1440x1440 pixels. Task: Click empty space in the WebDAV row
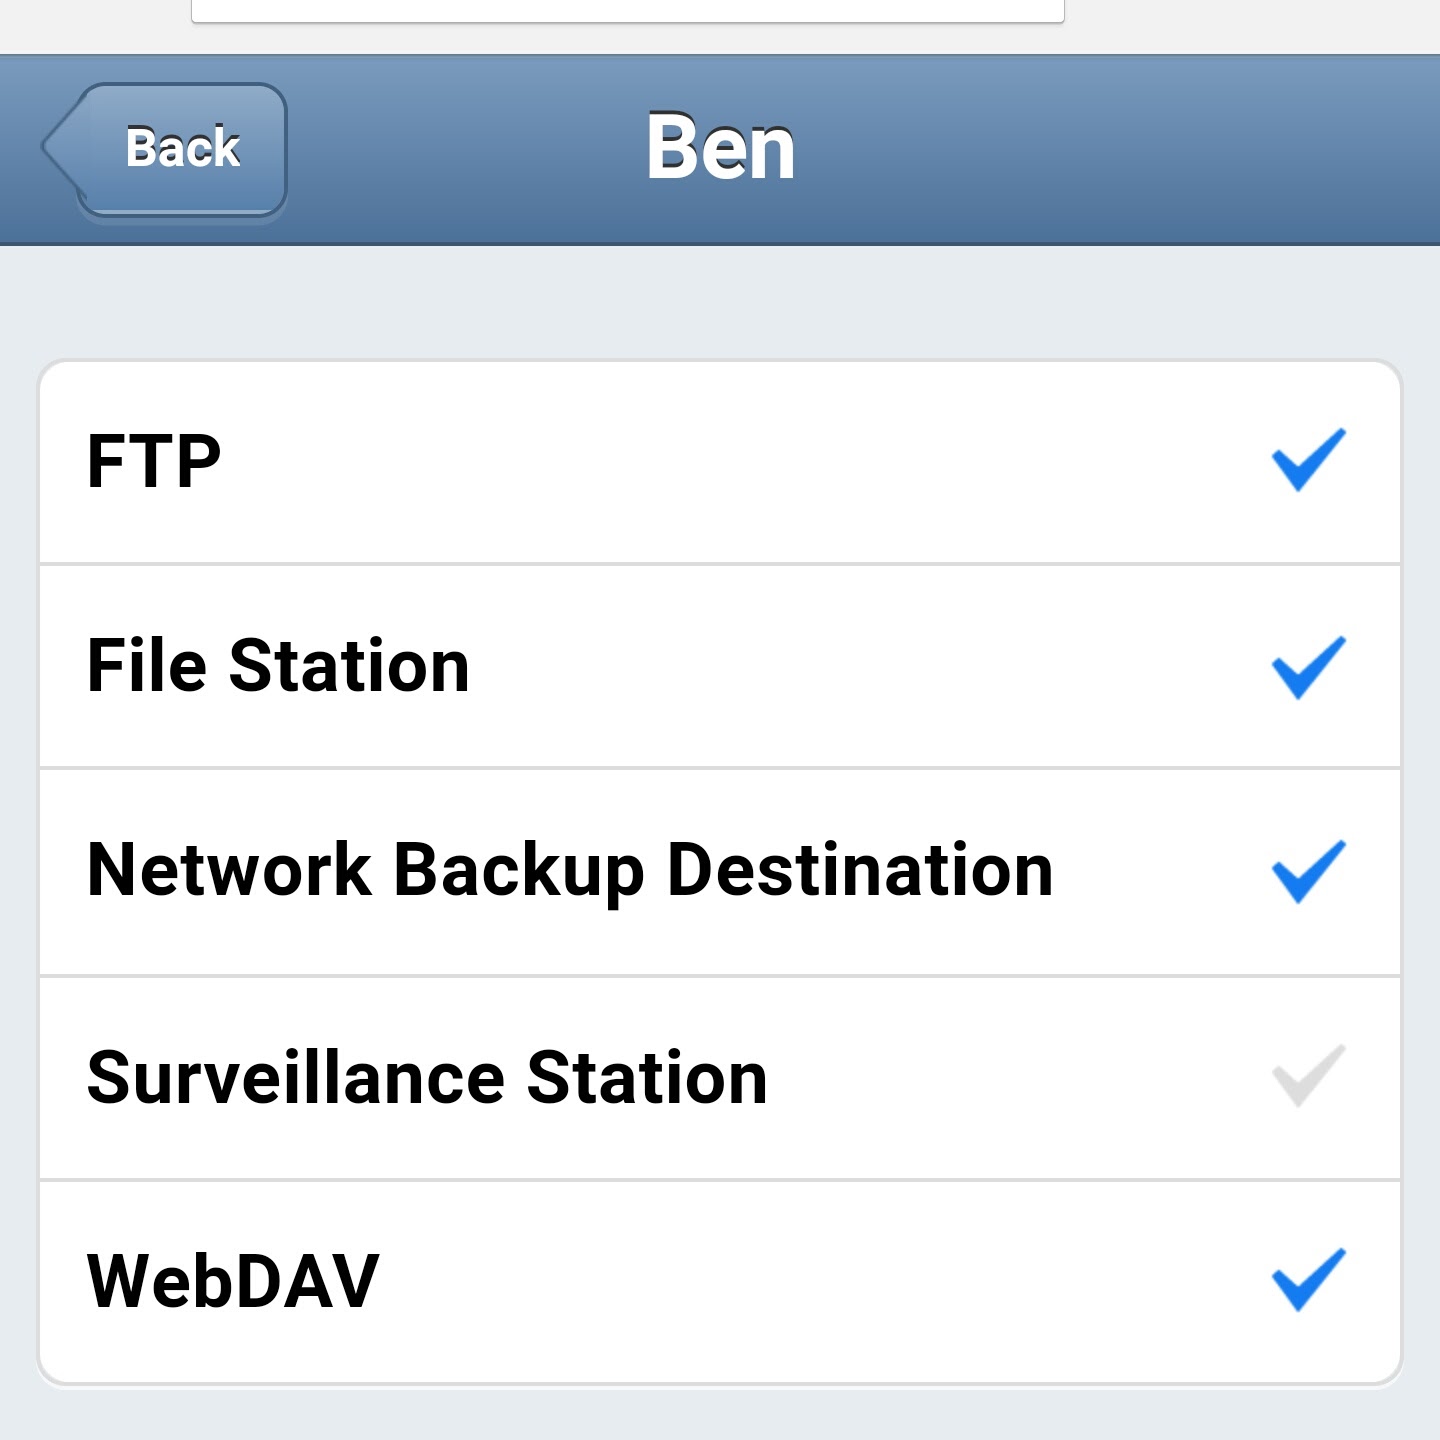tap(800, 1281)
